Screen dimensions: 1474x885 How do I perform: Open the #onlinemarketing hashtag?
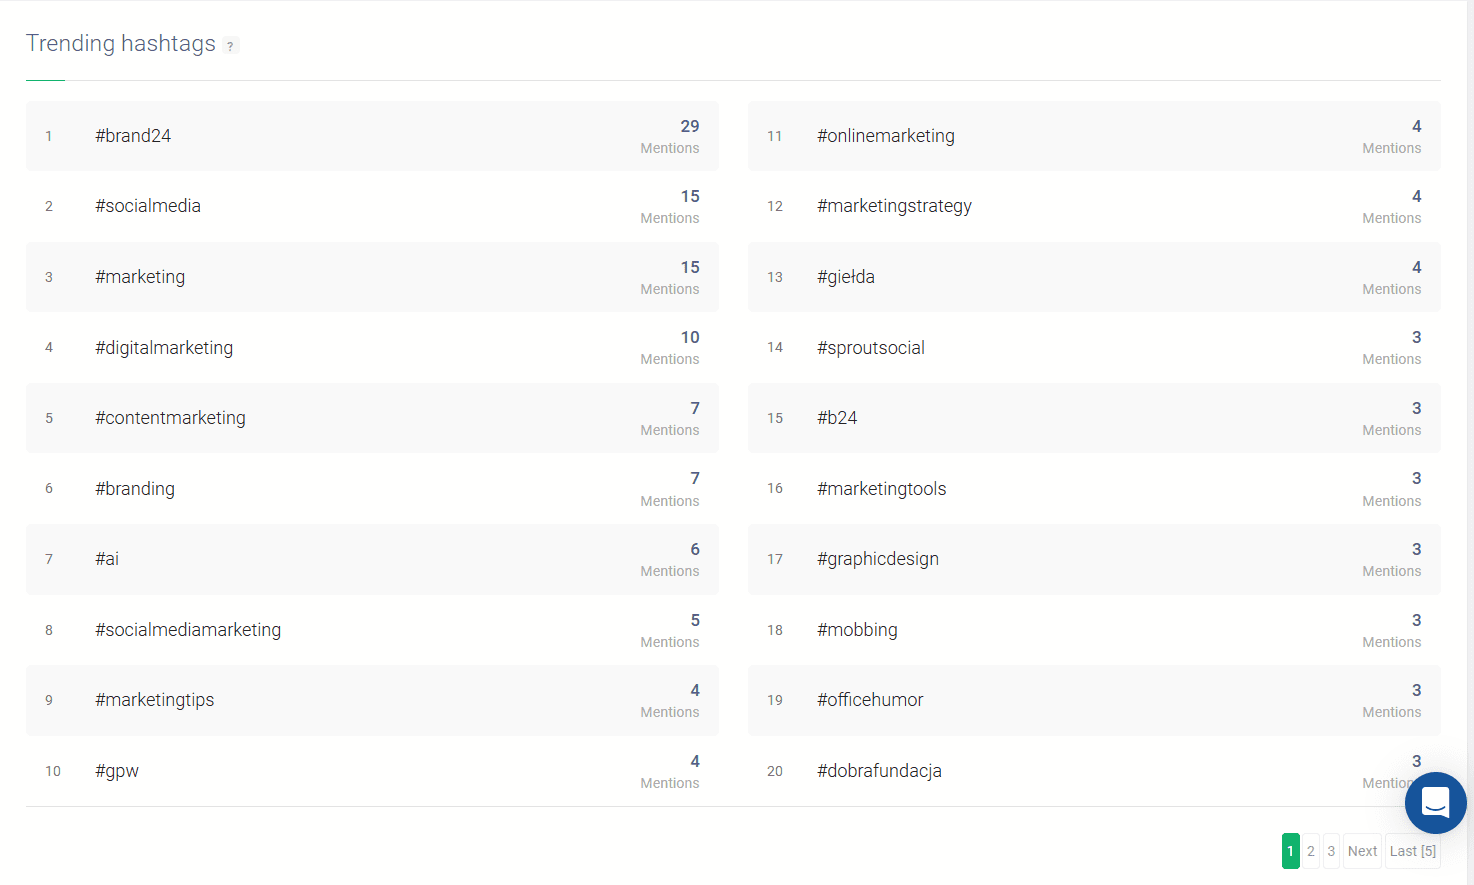(886, 136)
